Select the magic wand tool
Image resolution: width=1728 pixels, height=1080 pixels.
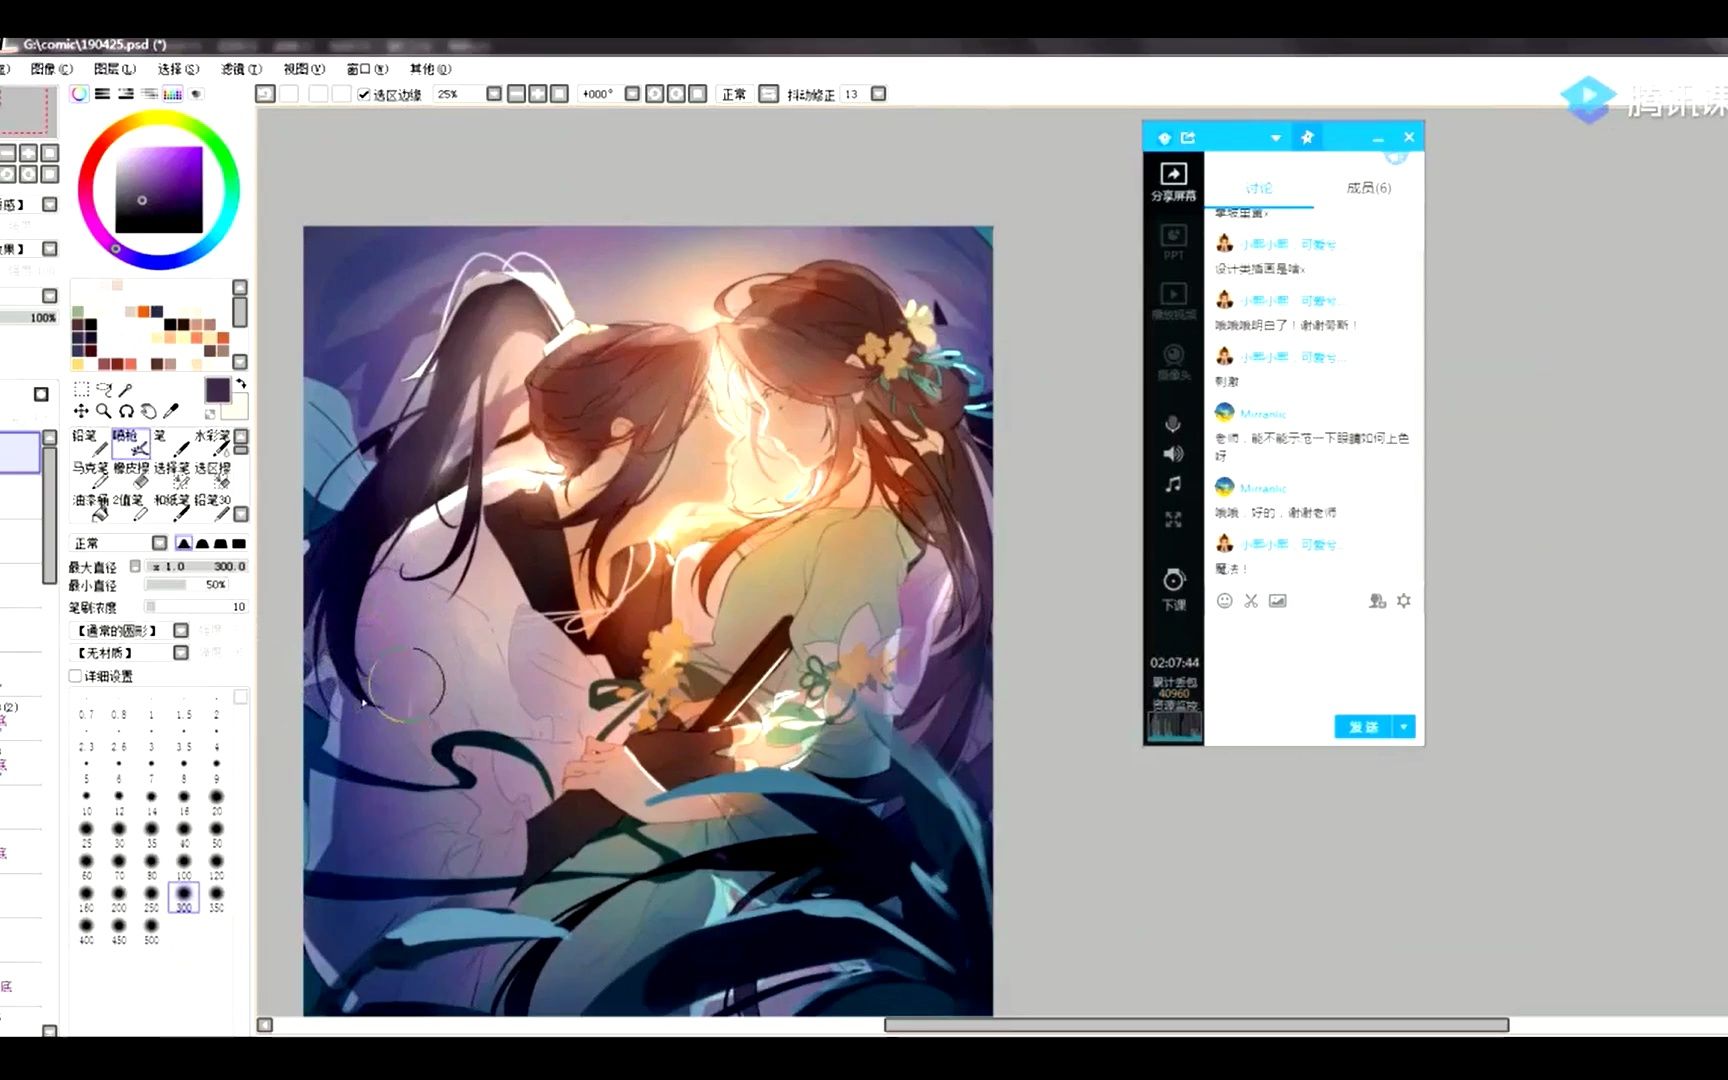tap(126, 389)
